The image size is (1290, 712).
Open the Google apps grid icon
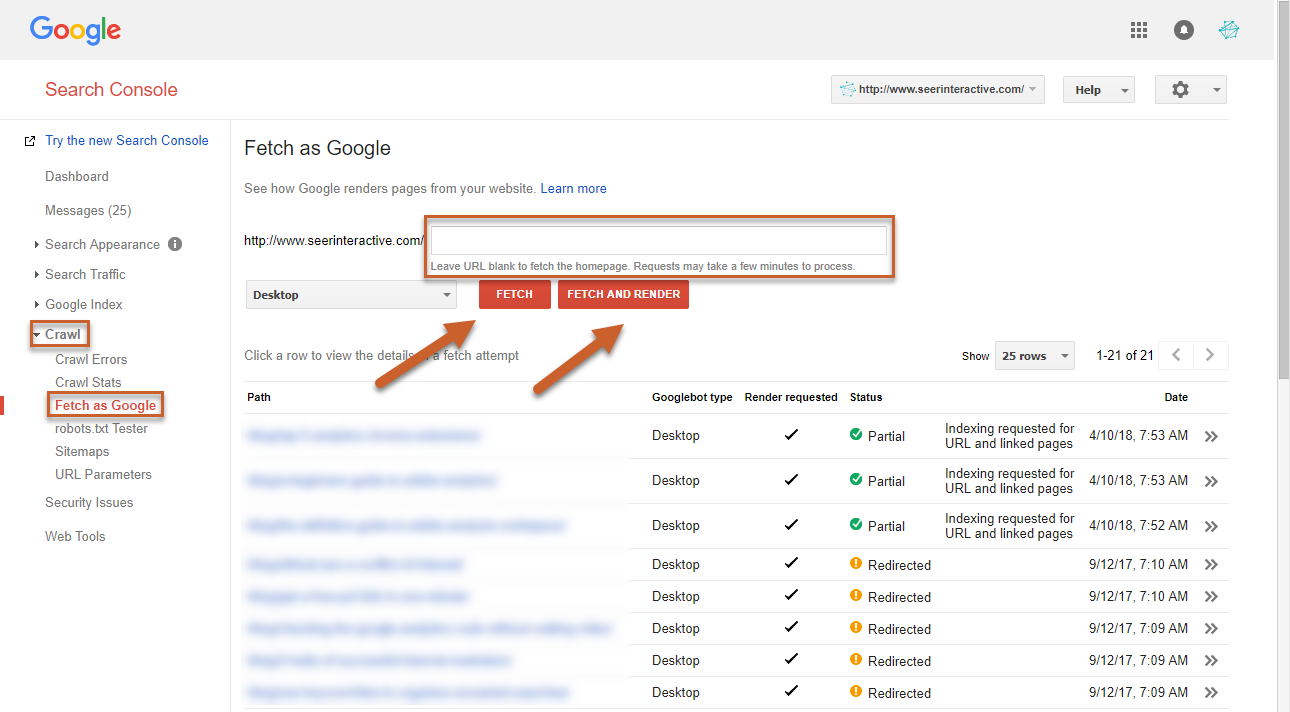1138,30
